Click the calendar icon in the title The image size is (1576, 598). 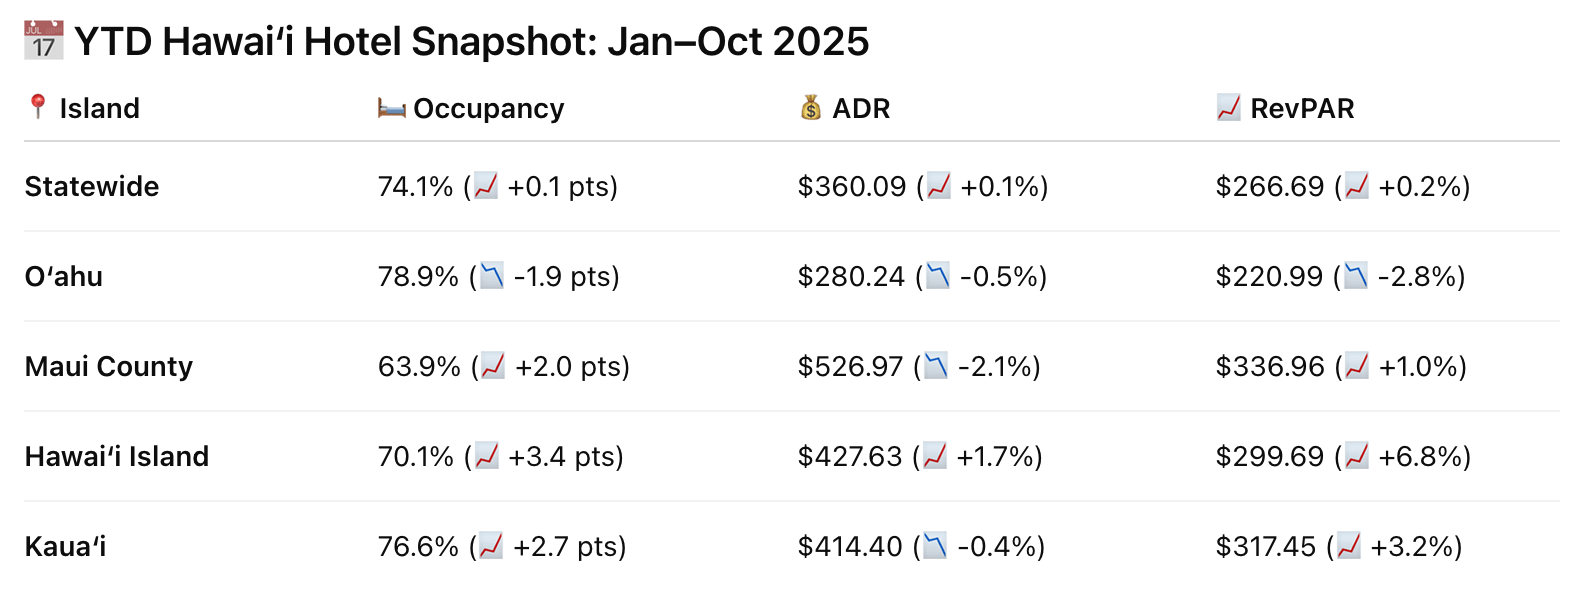pyautogui.click(x=43, y=41)
